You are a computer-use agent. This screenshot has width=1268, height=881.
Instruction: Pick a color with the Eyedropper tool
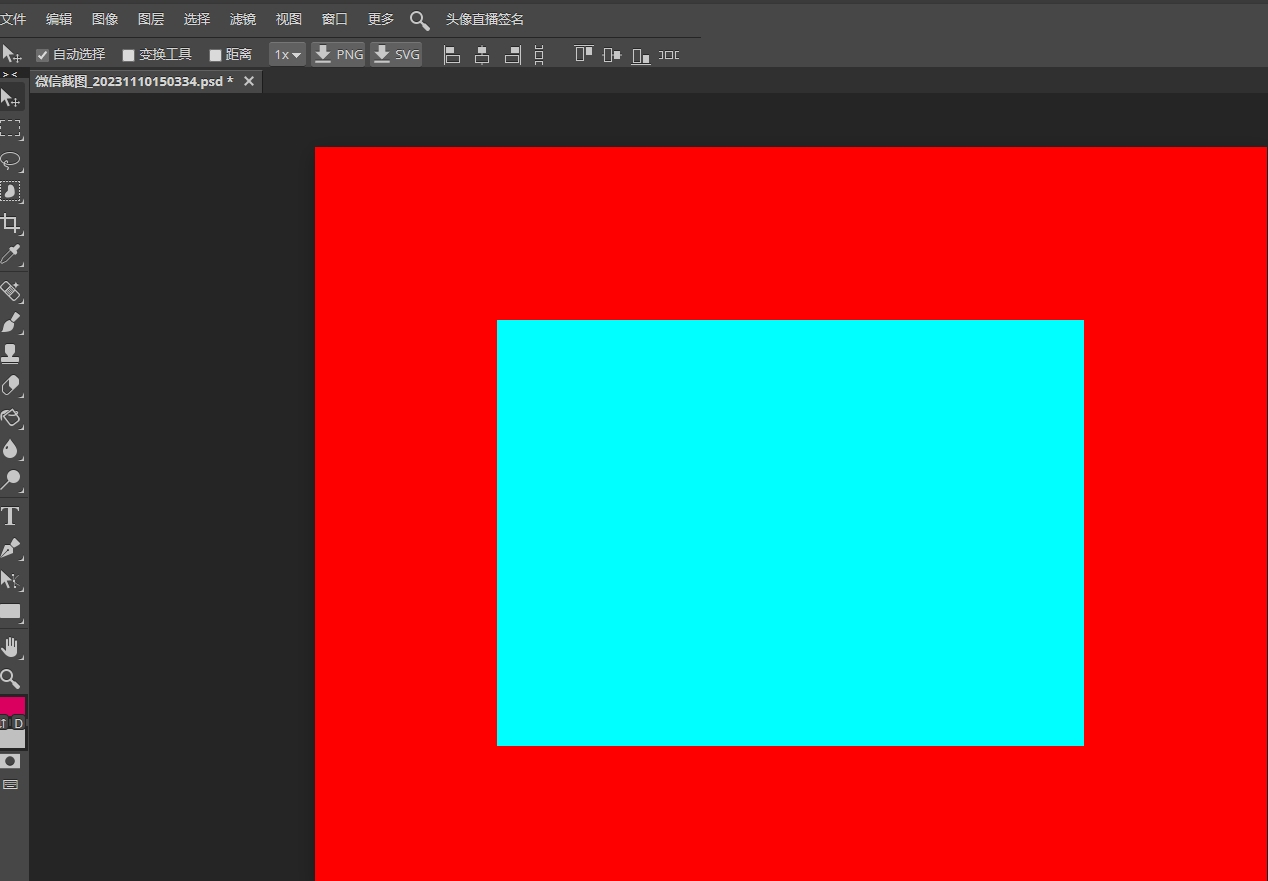pos(12,255)
